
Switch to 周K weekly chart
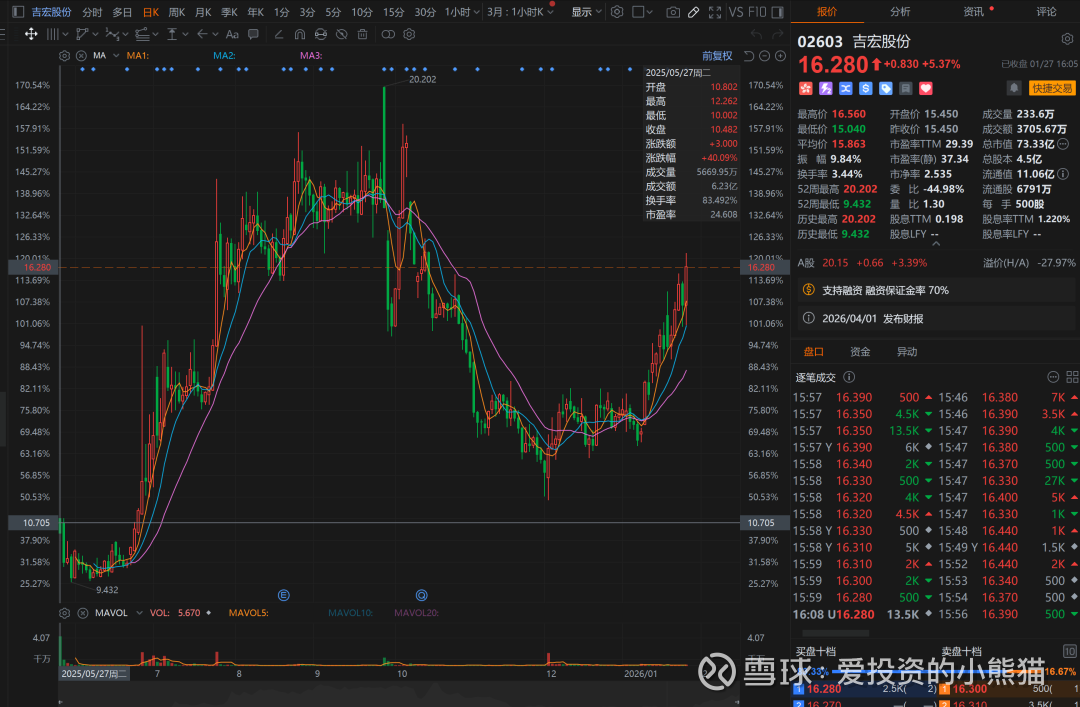(x=176, y=12)
